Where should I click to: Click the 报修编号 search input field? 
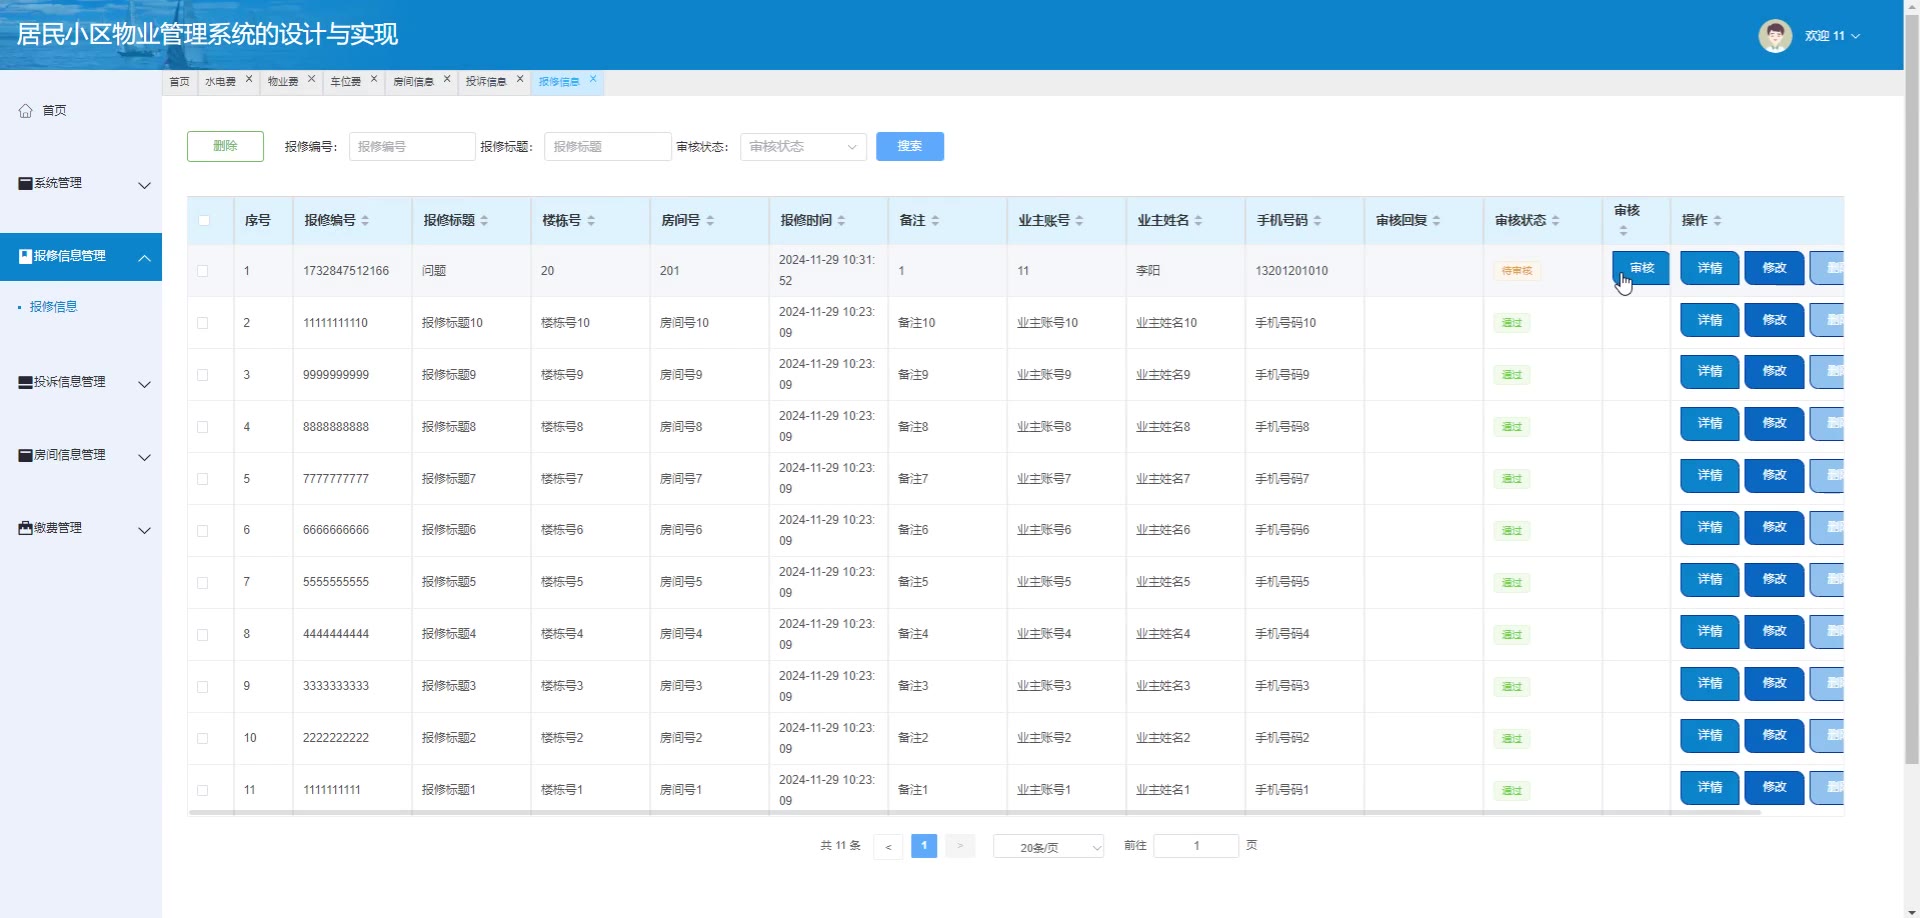pyautogui.click(x=412, y=147)
